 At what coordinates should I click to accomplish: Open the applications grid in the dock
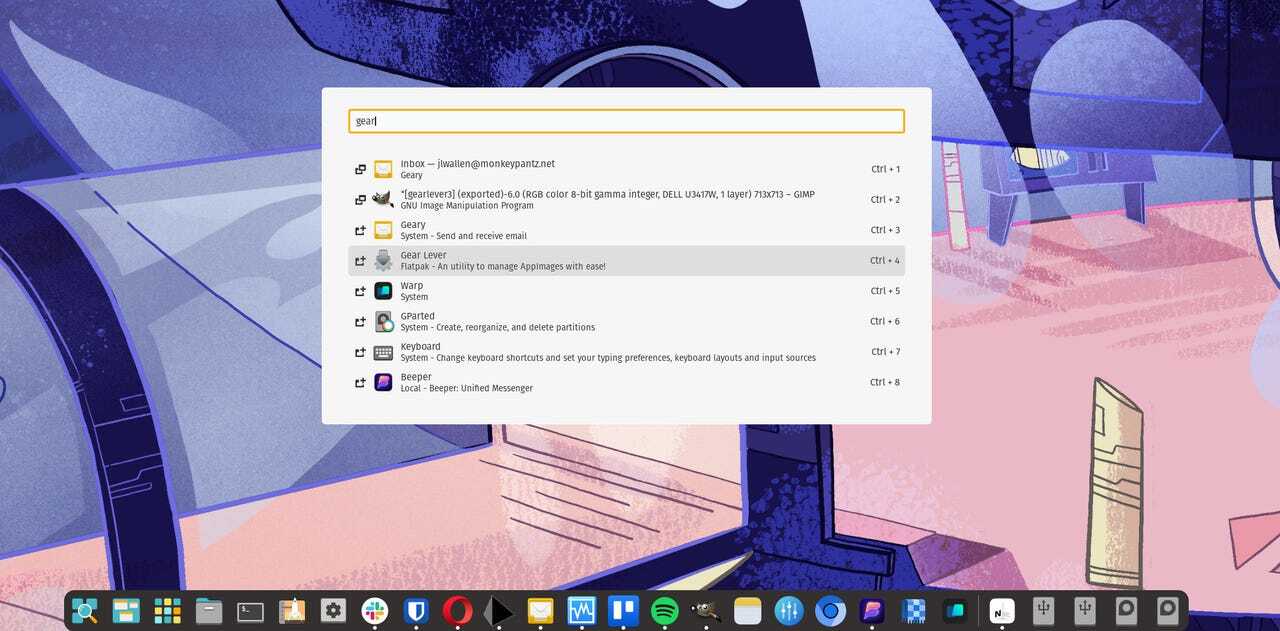click(x=167, y=610)
